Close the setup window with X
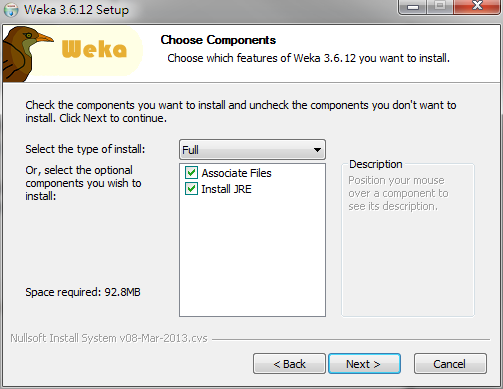Viewport: 503px width, 389px height. [477, 7]
